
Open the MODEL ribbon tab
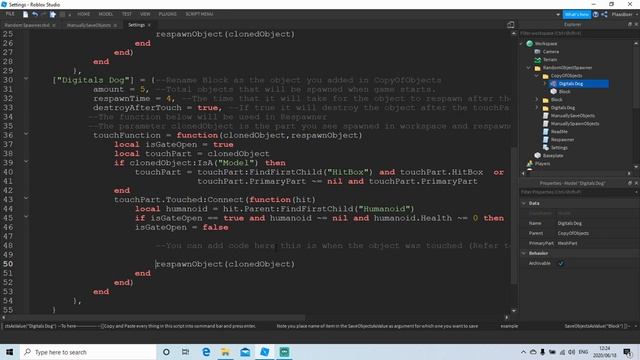[106, 14]
